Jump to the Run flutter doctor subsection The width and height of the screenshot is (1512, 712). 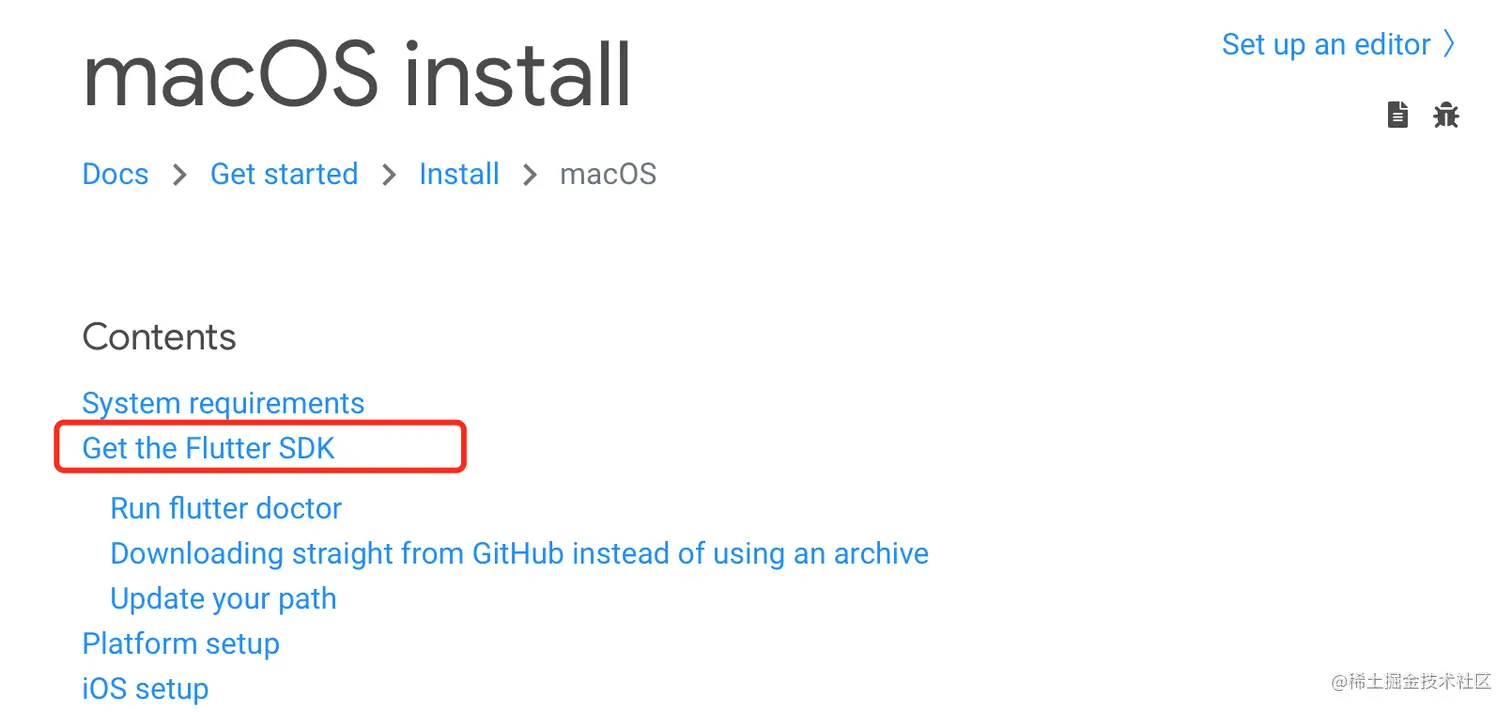[x=226, y=508]
